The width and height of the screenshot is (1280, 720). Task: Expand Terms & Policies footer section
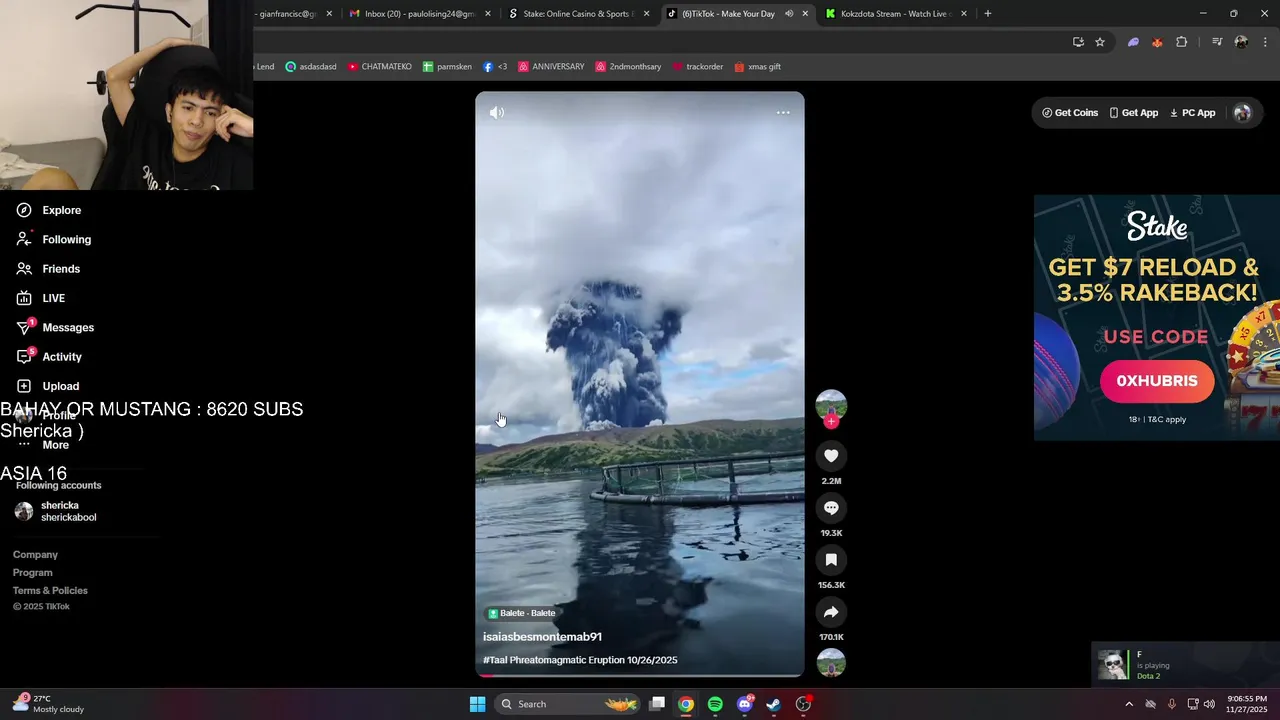point(50,591)
